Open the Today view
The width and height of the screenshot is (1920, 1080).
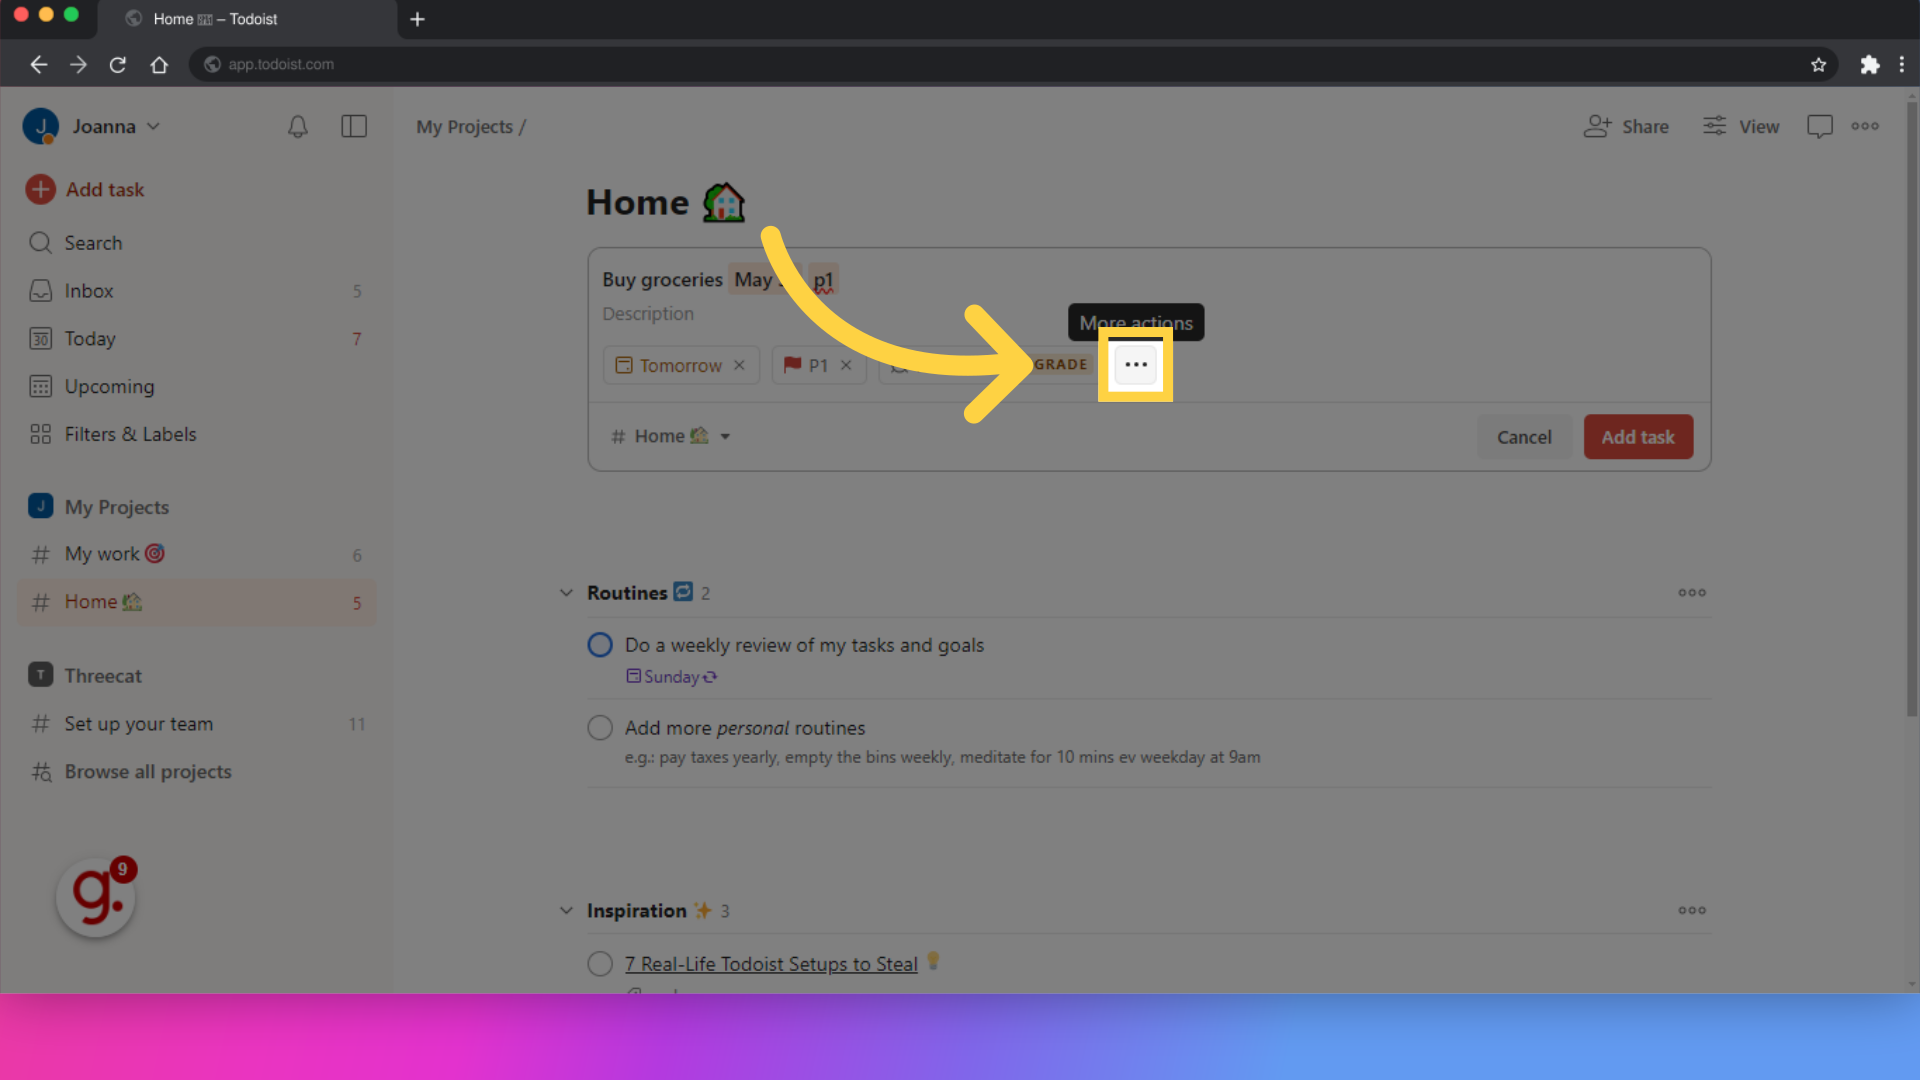[x=196, y=339]
